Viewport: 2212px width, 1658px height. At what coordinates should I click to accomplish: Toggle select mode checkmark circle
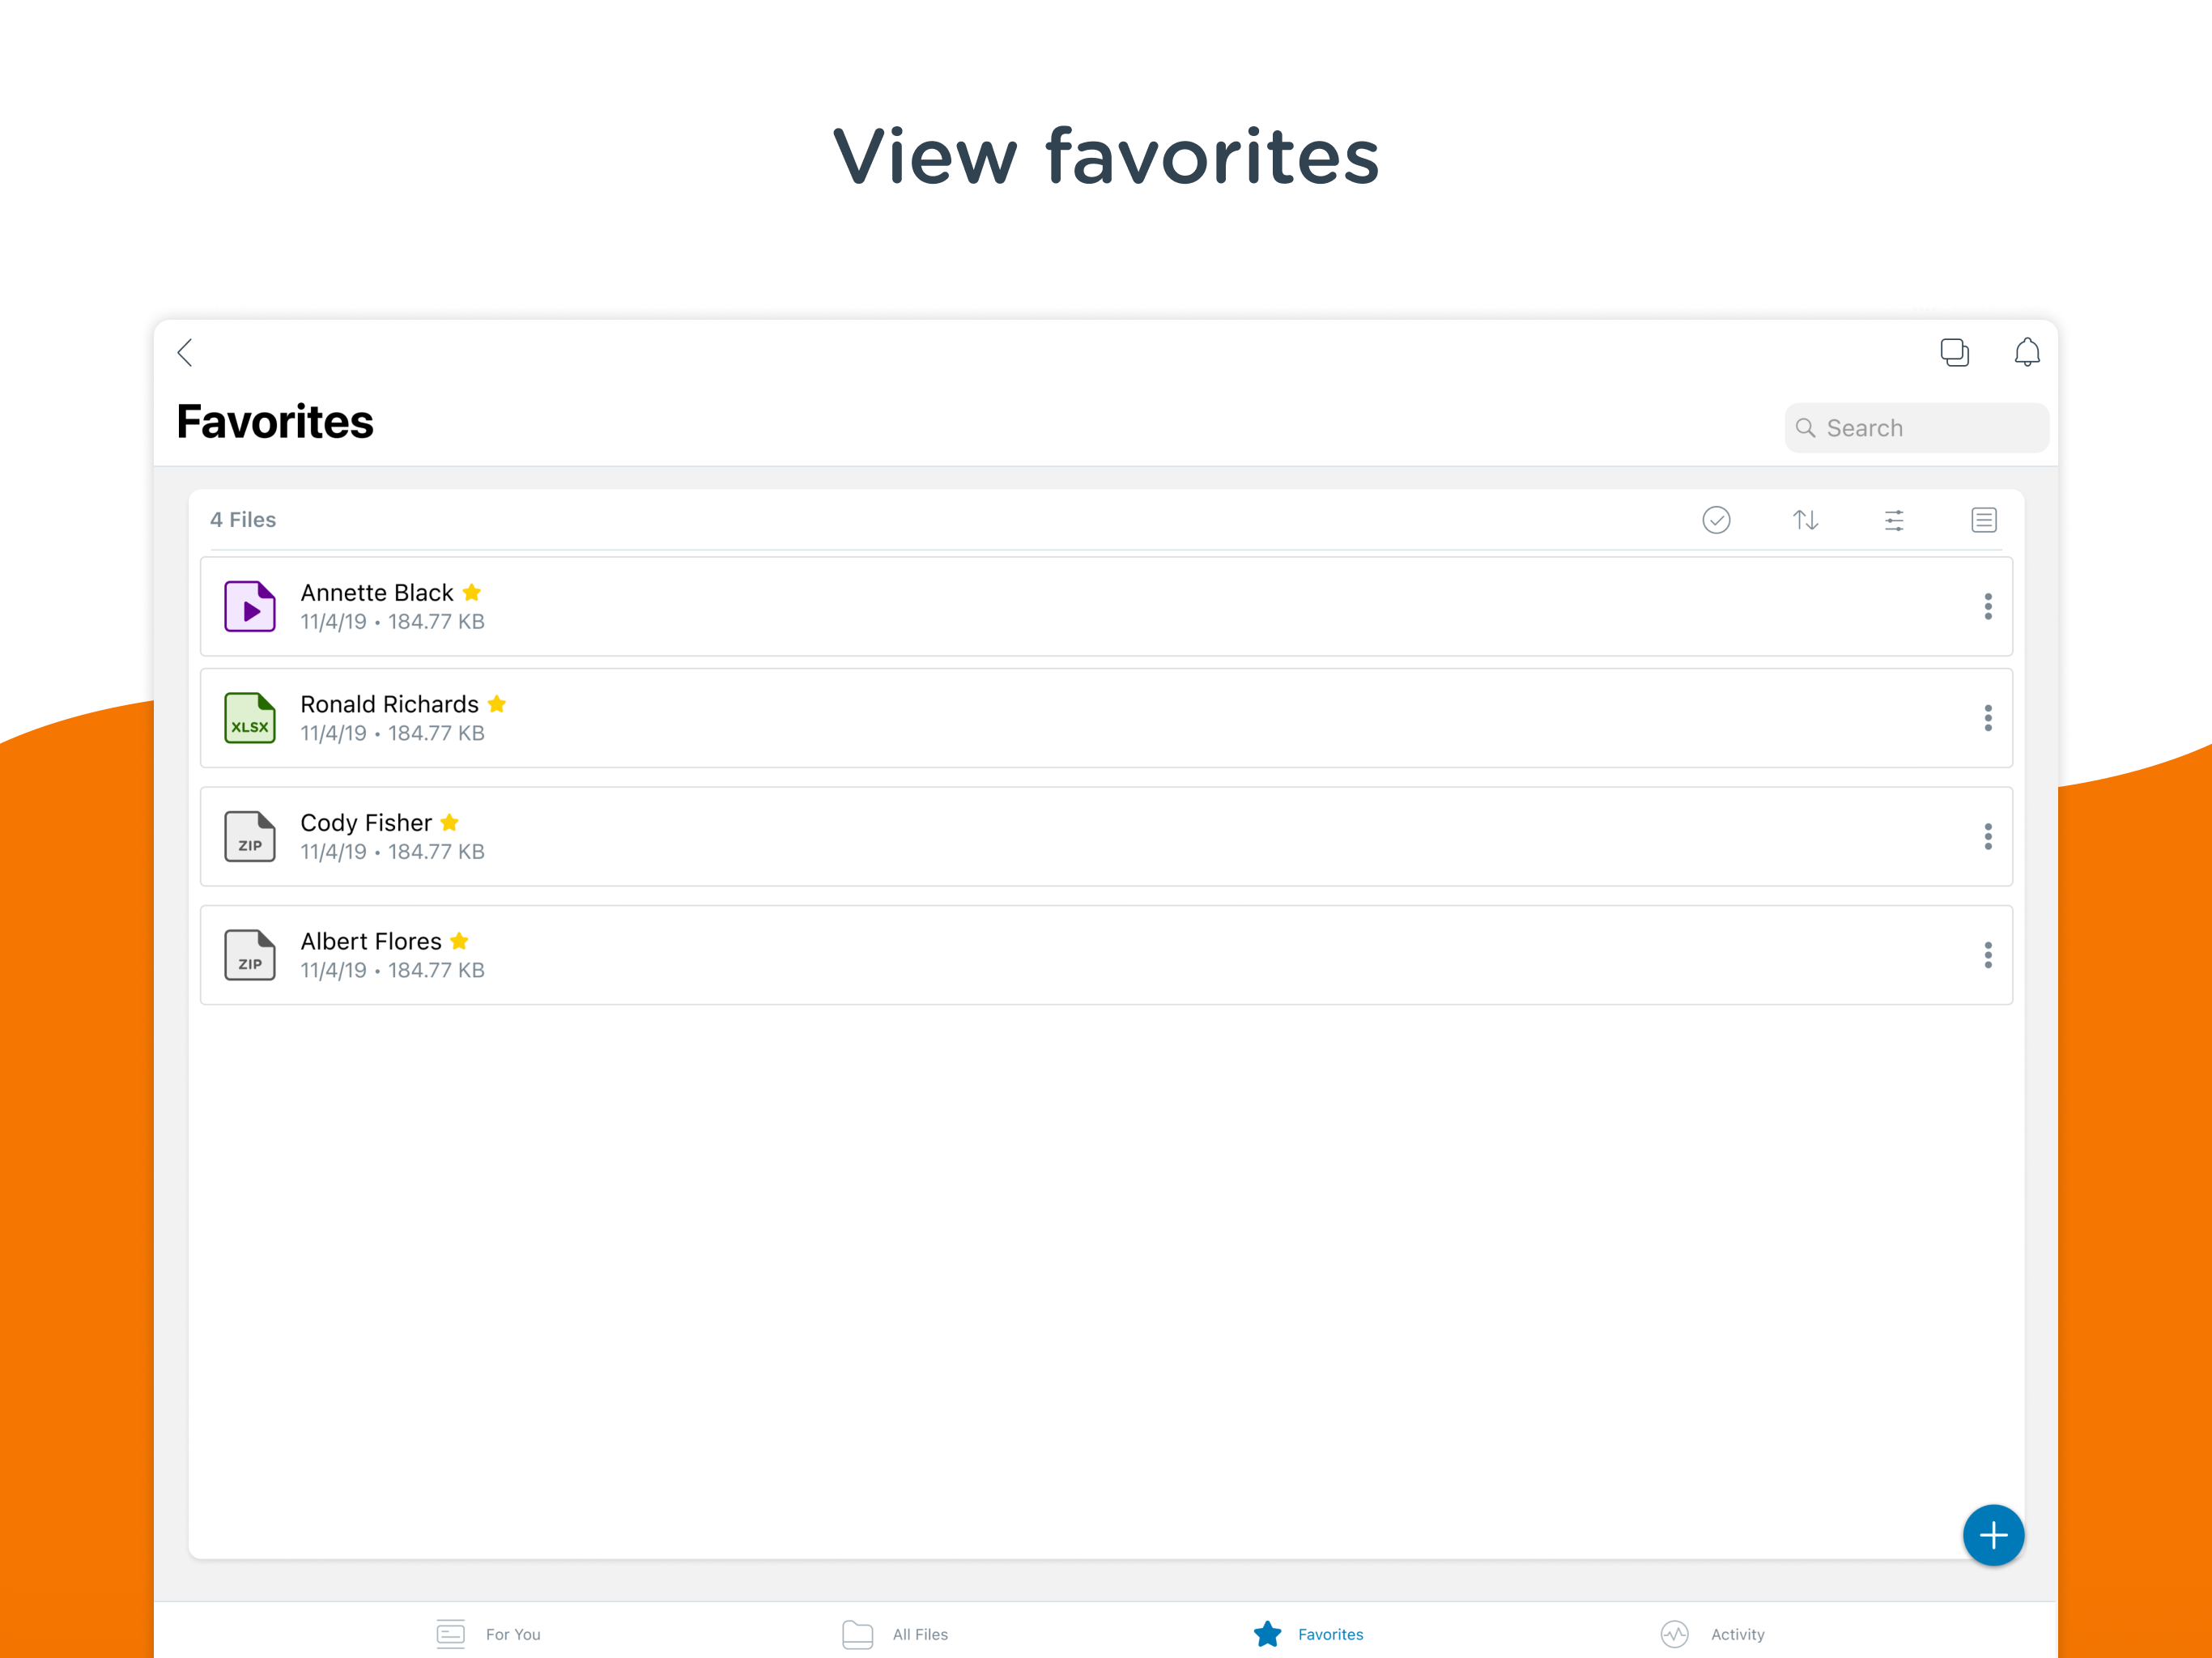(1716, 520)
